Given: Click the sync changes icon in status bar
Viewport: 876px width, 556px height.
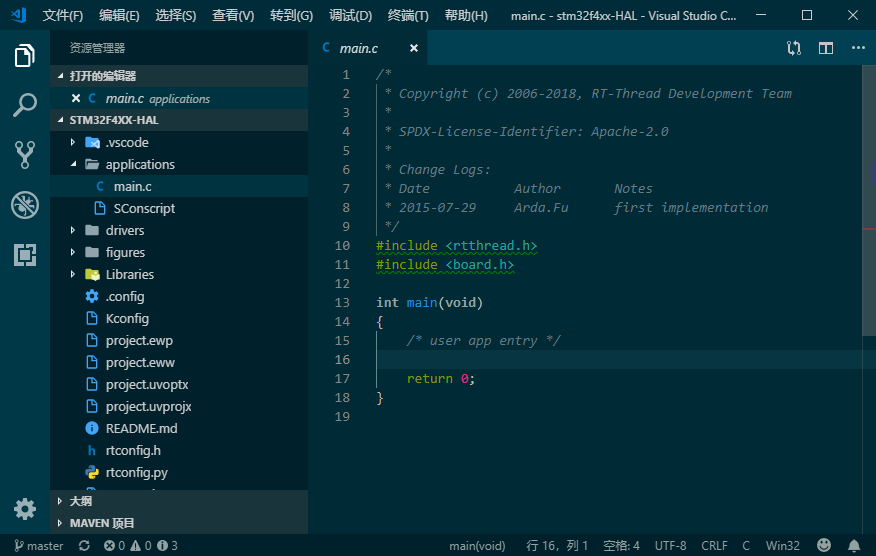Looking at the screenshot, I should point(84,545).
